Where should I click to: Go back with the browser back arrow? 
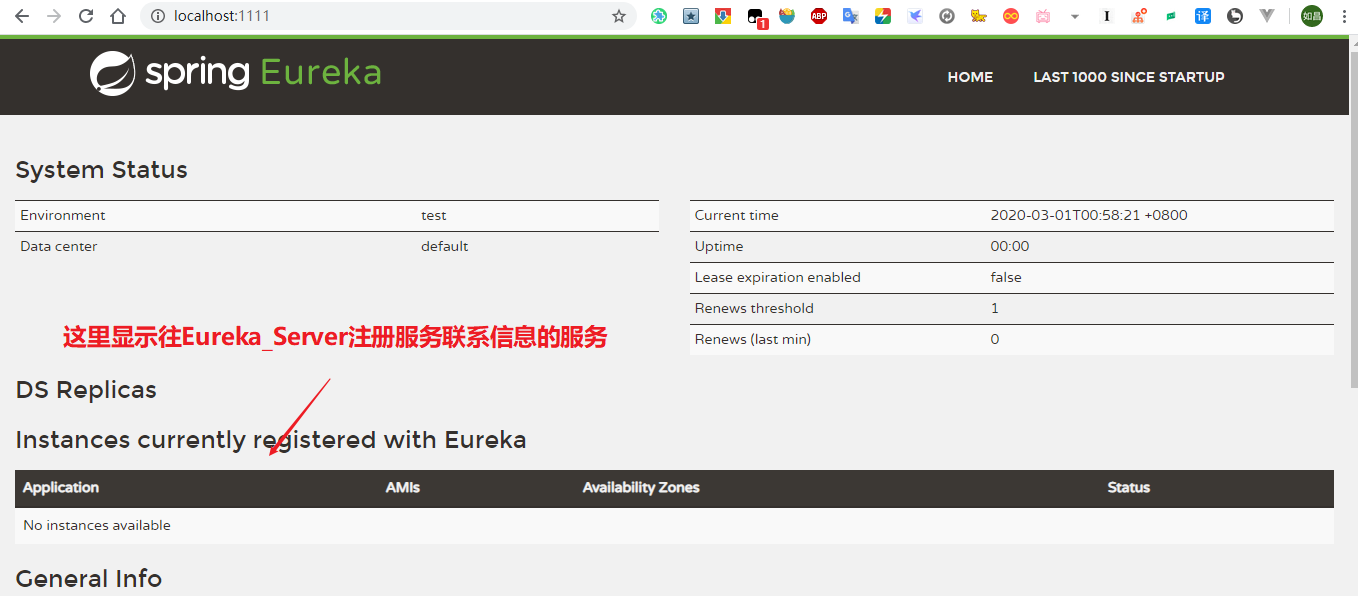22,16
